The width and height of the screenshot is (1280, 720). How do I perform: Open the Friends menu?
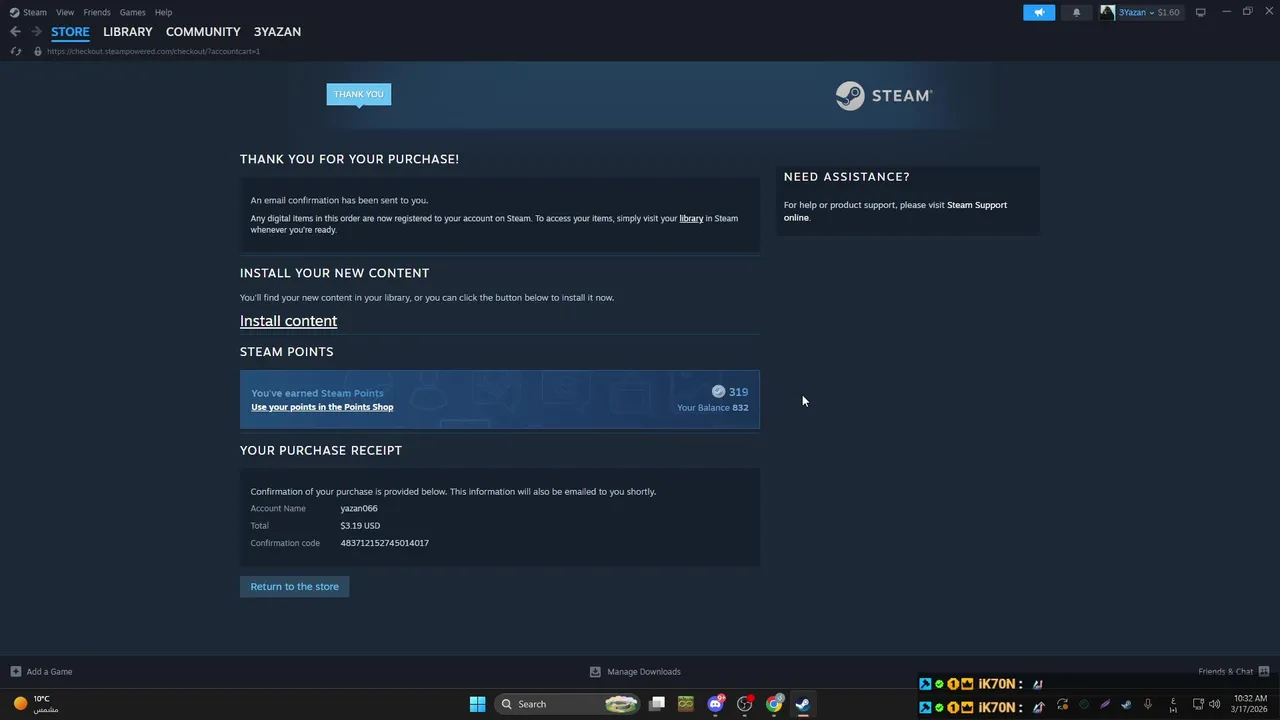tap(97, 12)
